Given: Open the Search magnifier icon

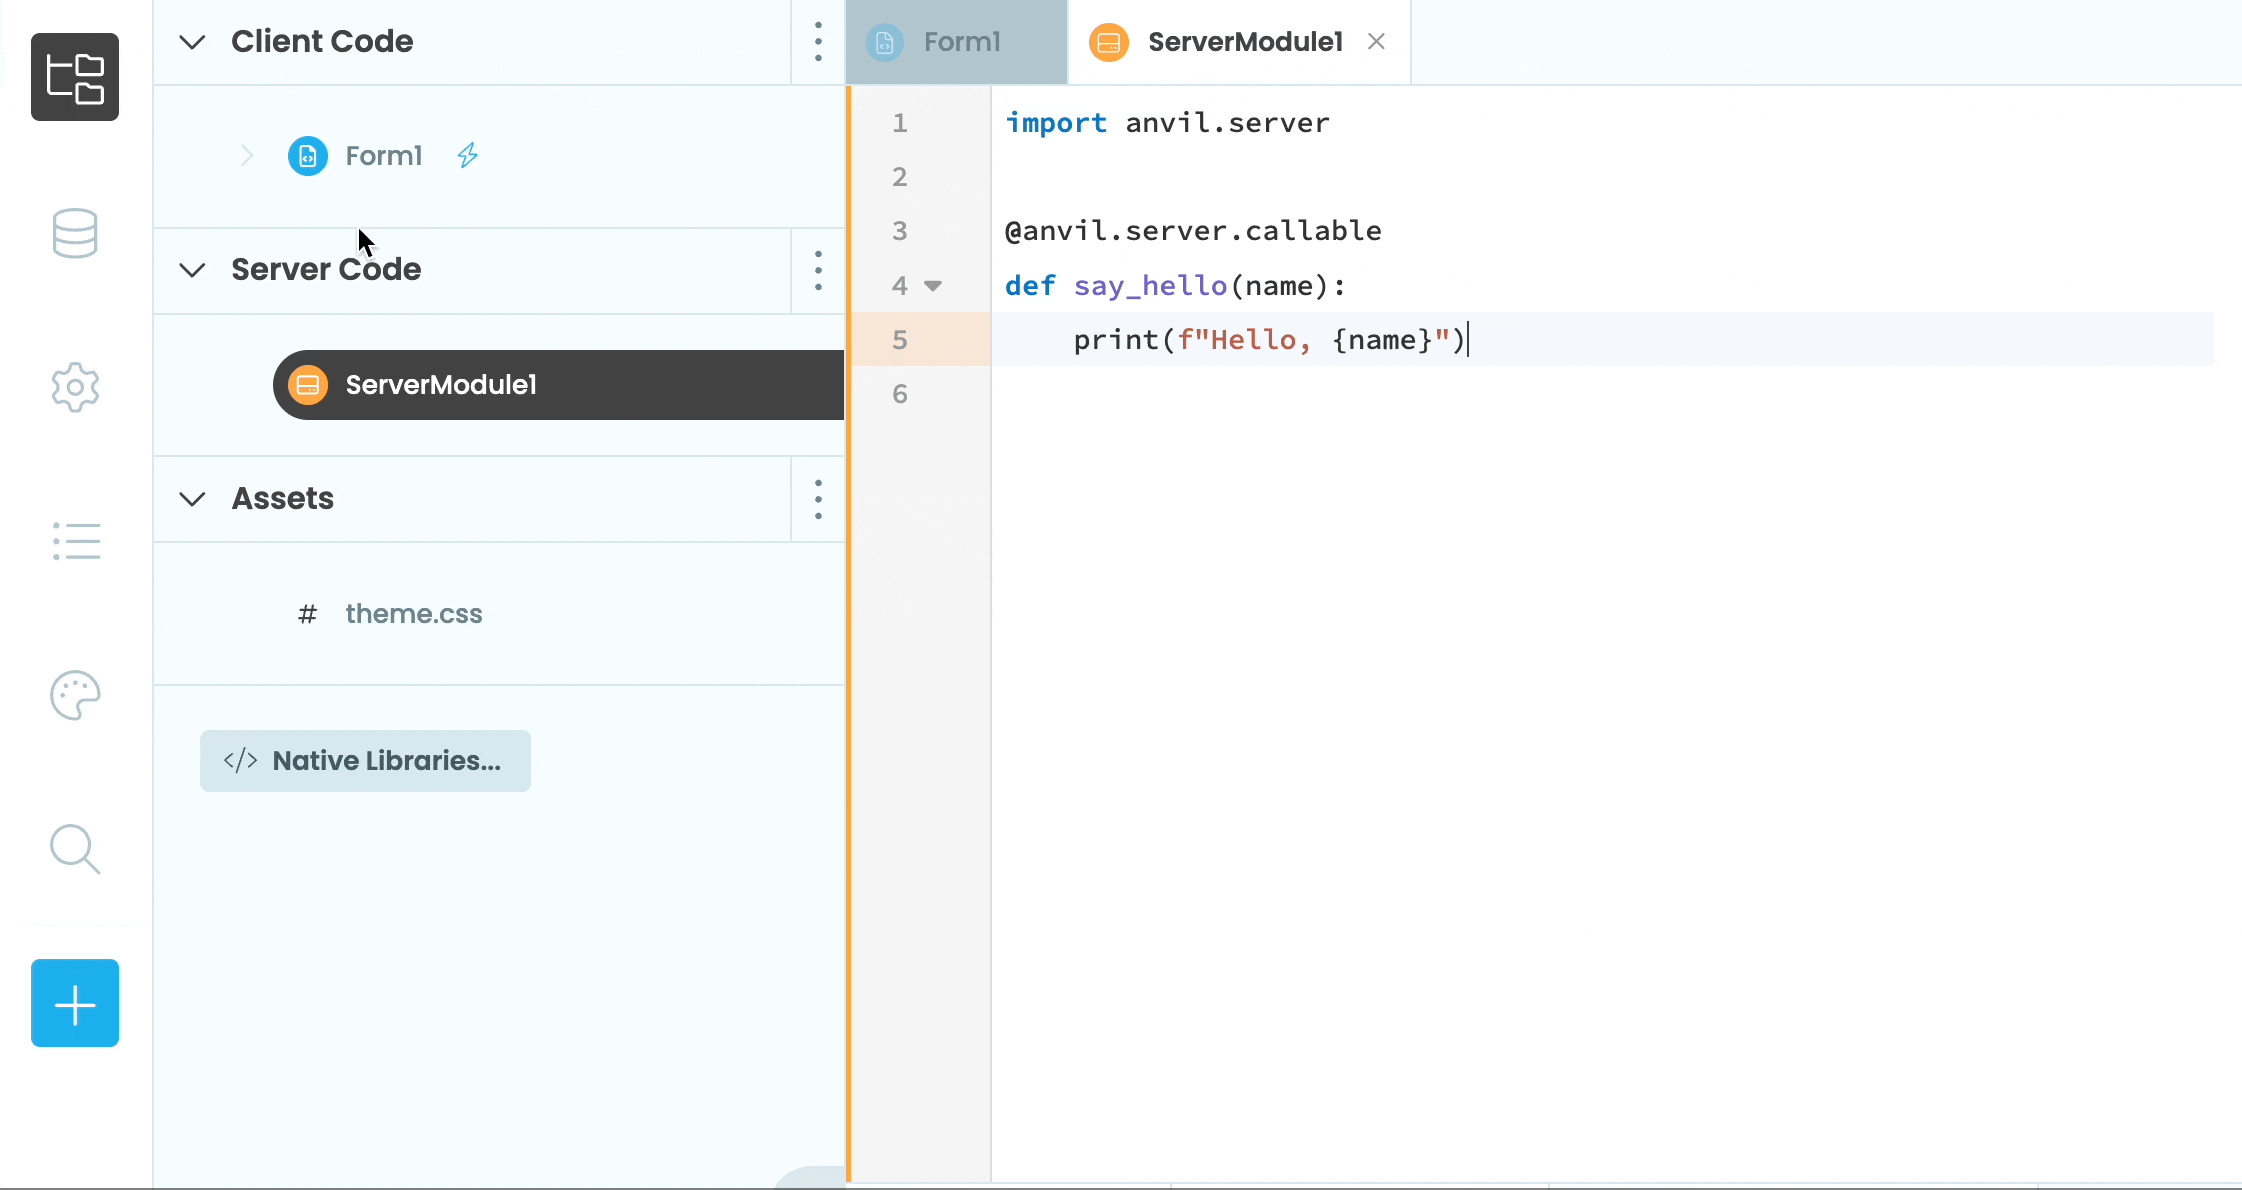Looking at the screenshot, I should 75,849.
